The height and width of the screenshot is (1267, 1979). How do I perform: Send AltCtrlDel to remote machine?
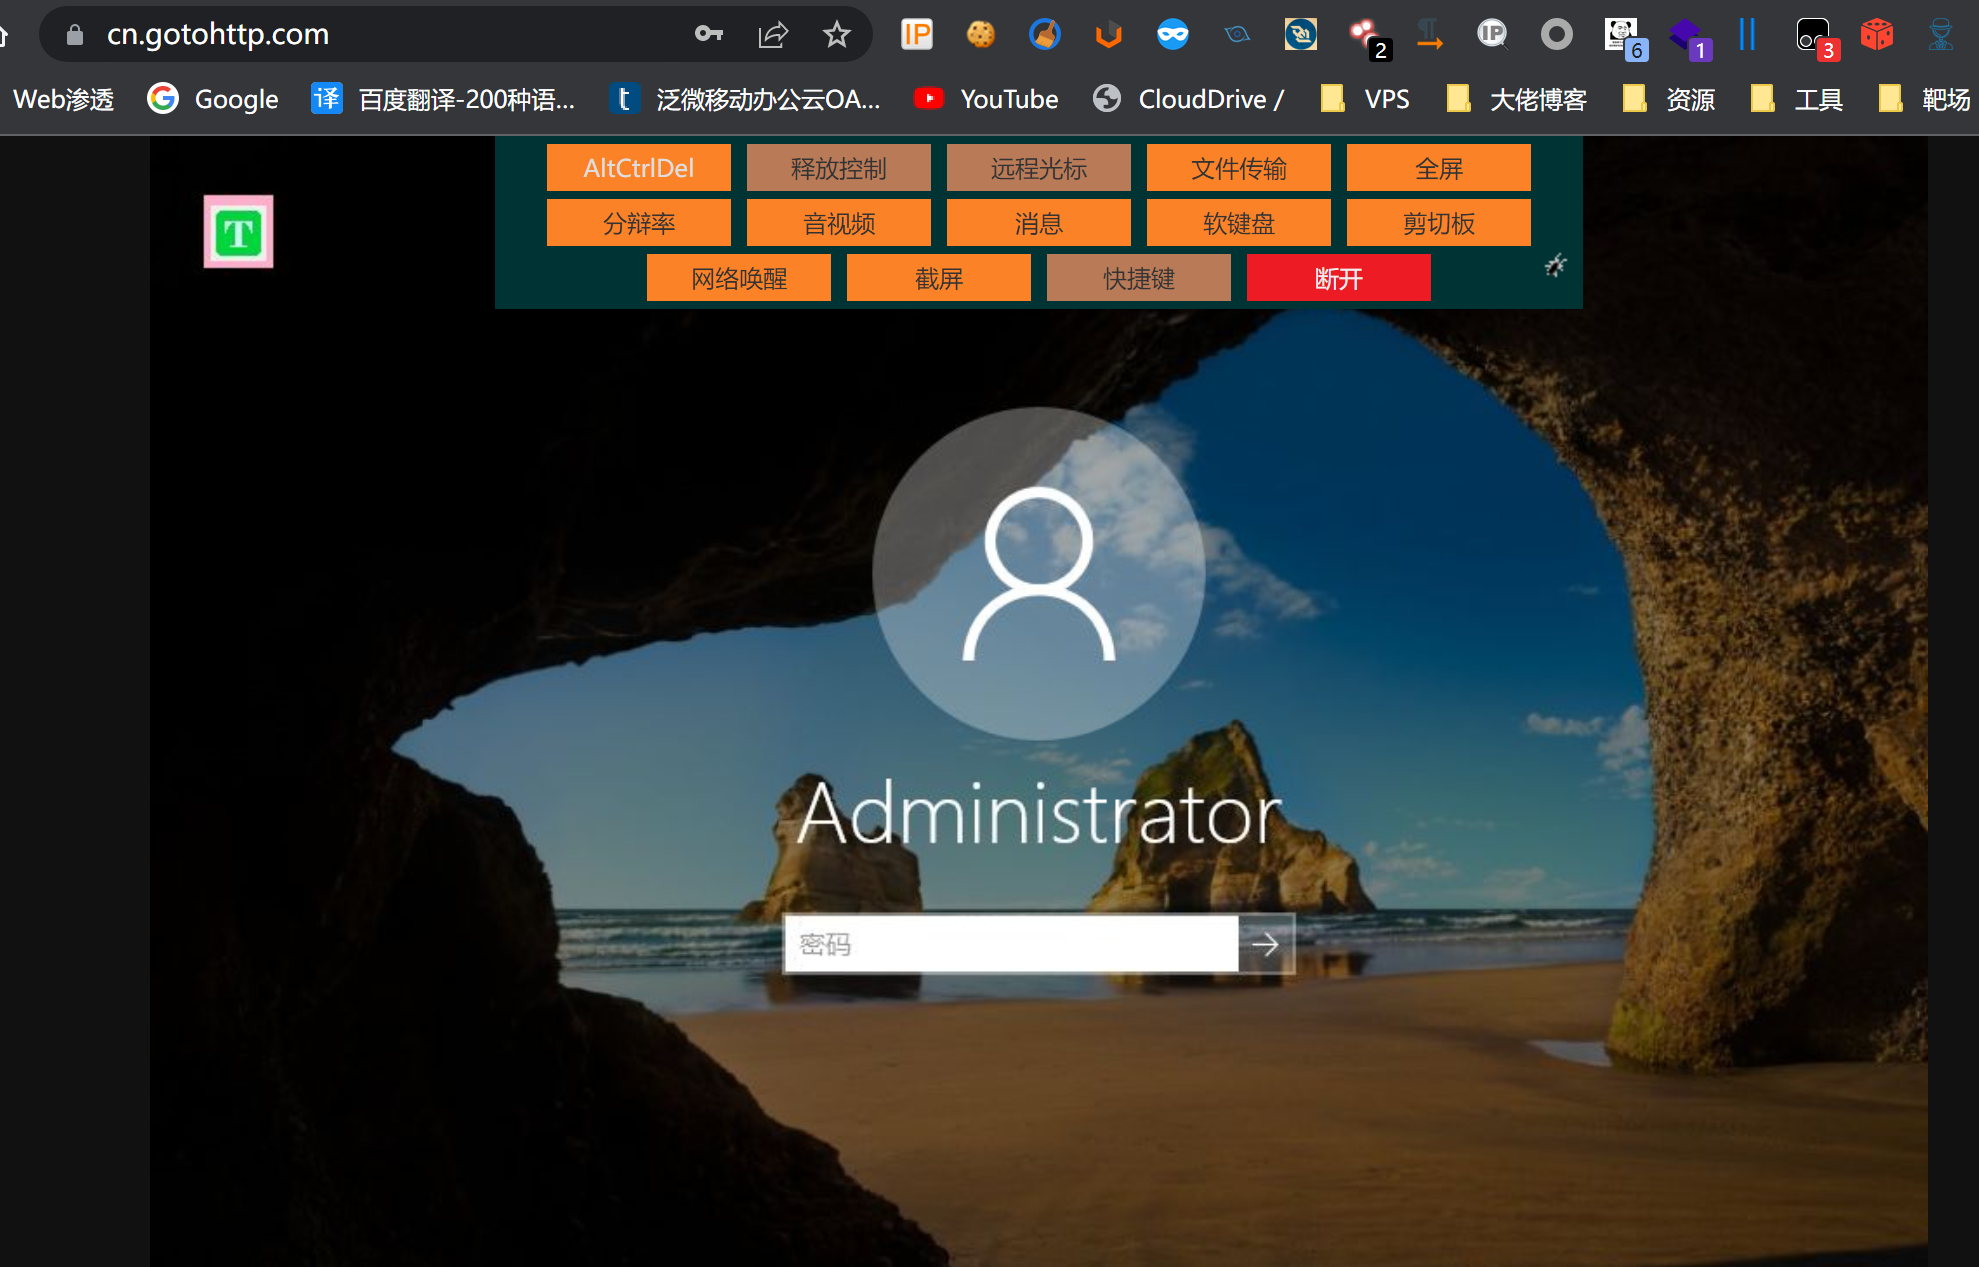coord(638,168)
